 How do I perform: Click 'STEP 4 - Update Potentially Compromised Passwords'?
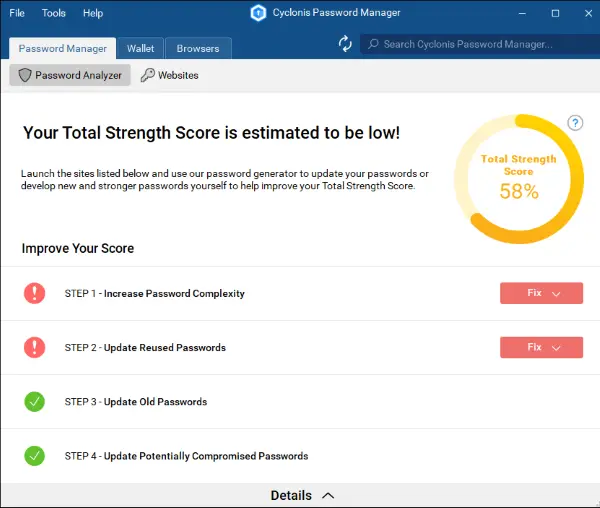click(x=186, y=456)
